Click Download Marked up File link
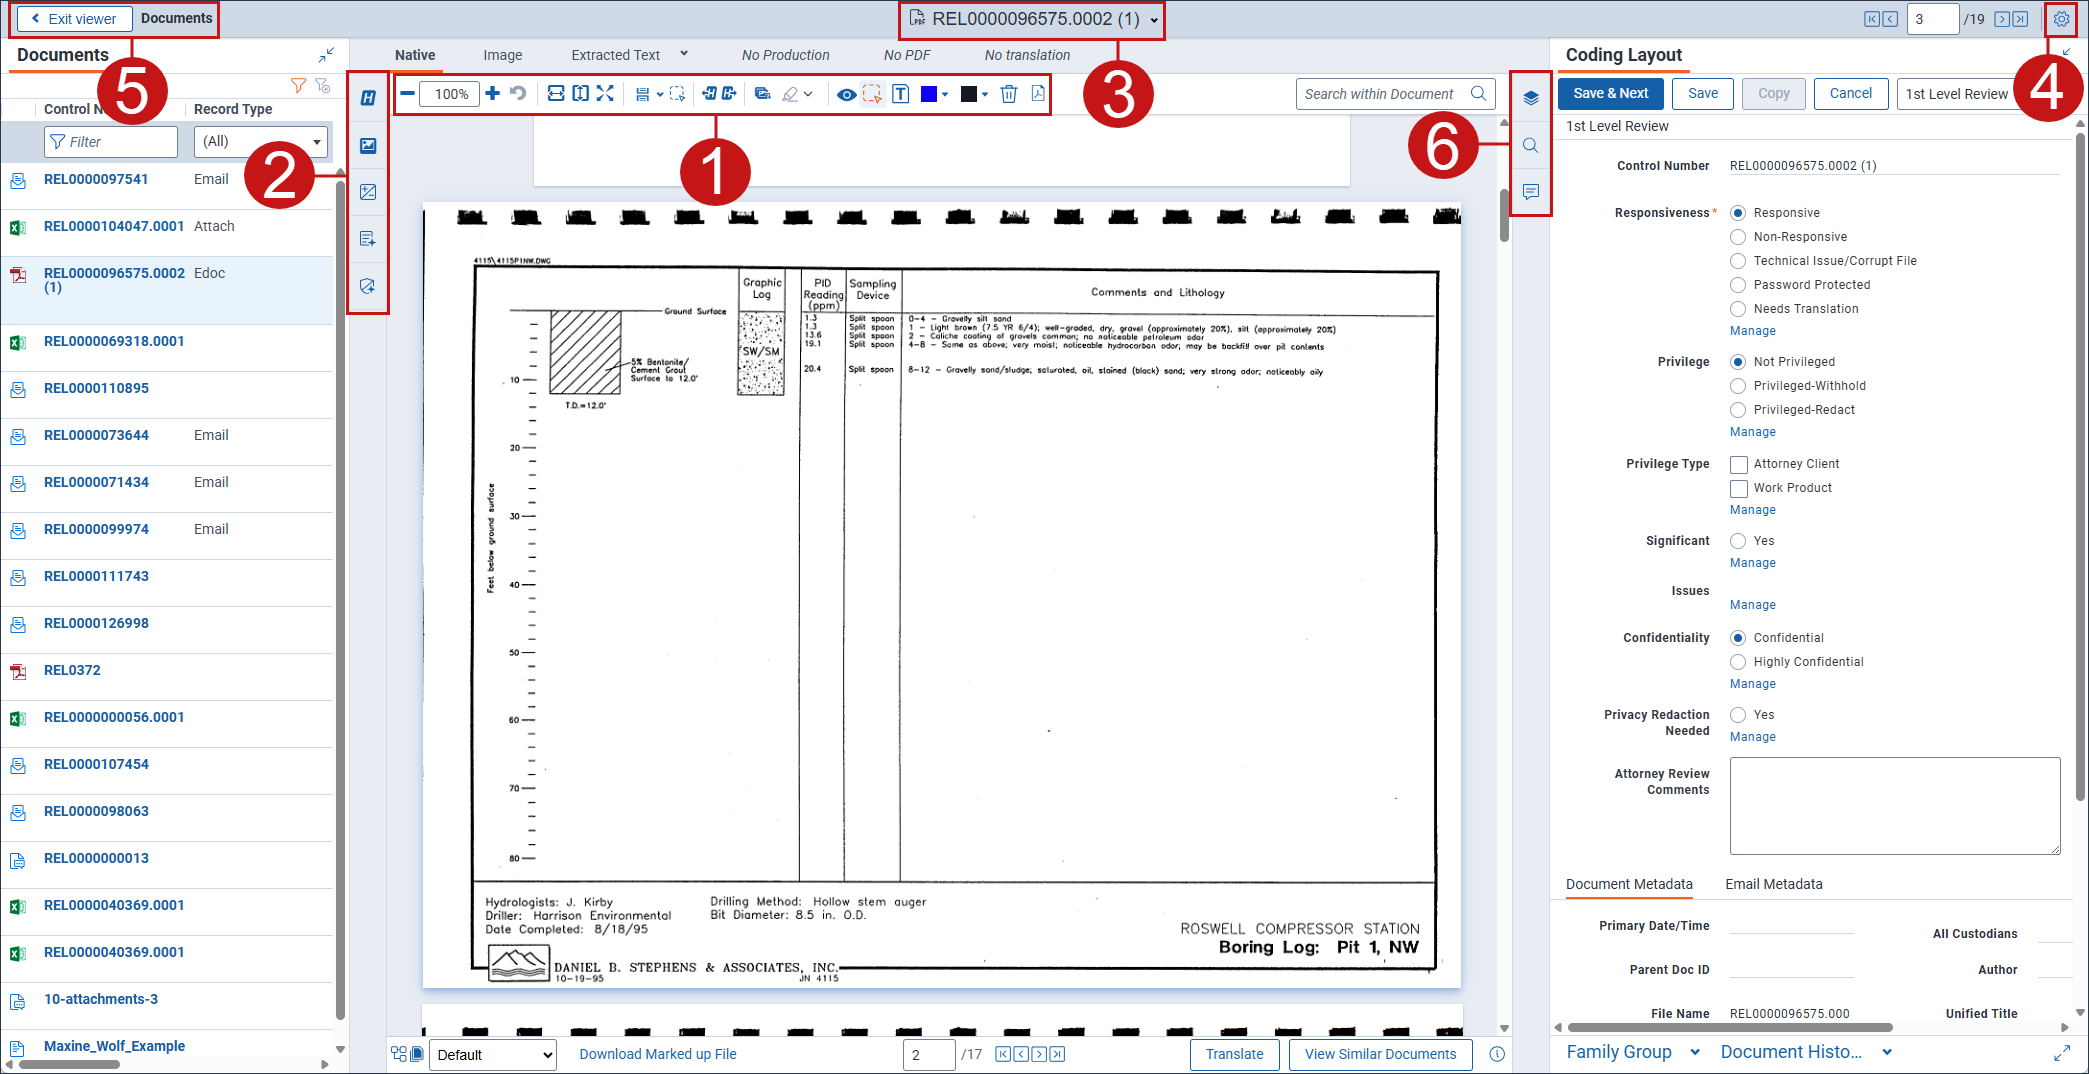The height and width of the screenshot is (1074, 2089). pos(658,1054)
